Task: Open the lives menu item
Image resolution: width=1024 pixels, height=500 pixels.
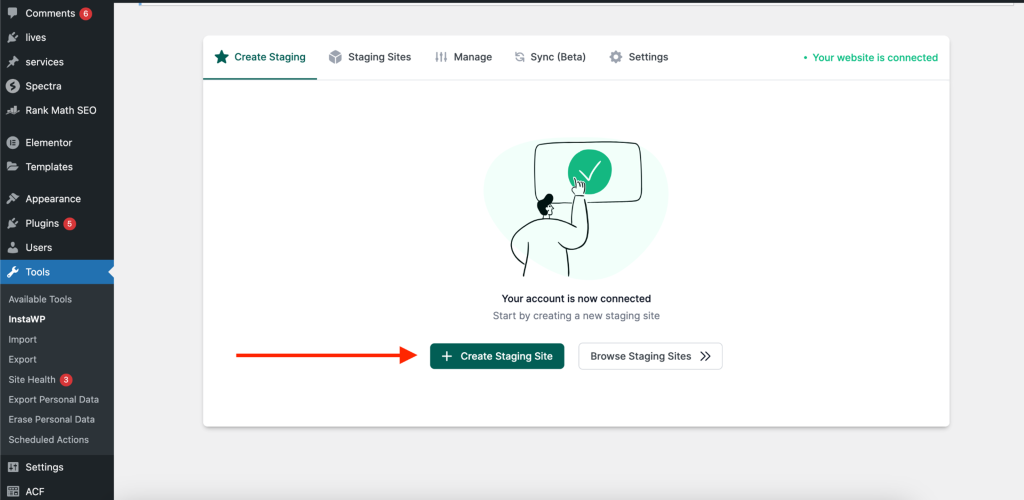Action: [57, 37]
